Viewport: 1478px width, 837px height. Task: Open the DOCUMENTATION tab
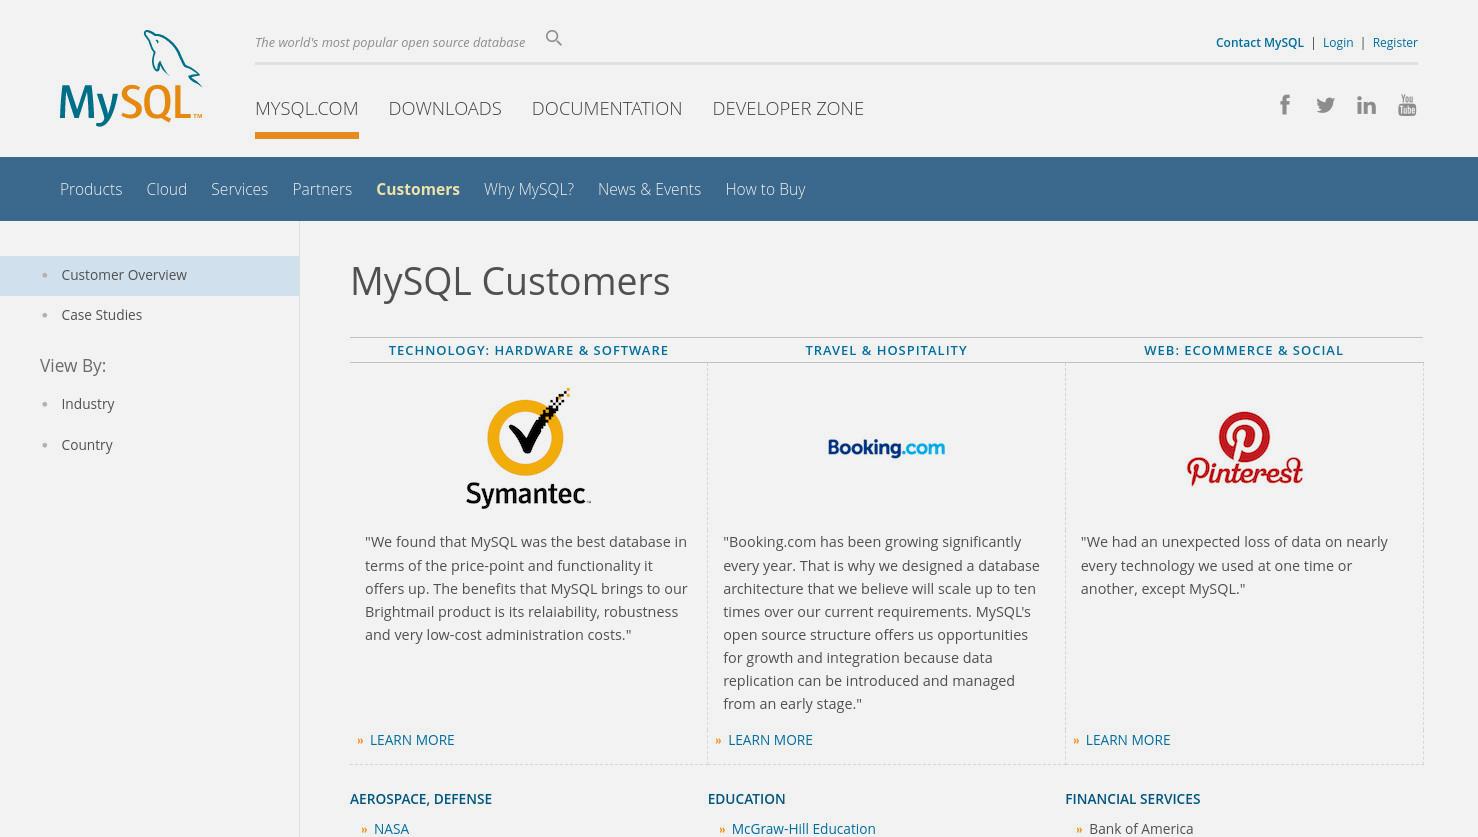click(x=607, y=108)
